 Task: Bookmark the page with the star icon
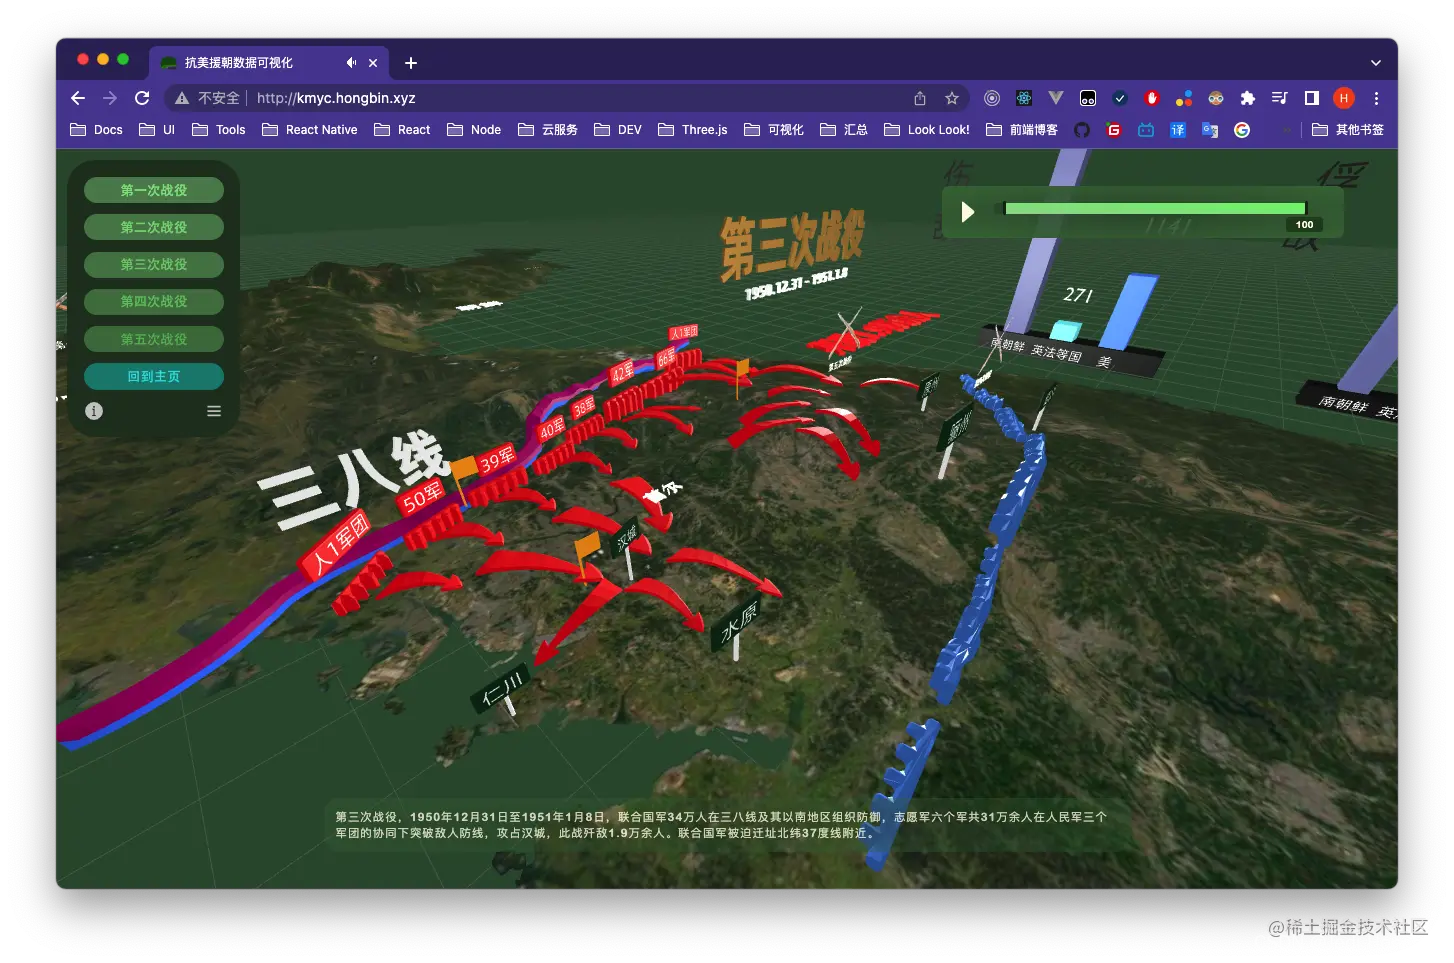pyautogui.click(x=952, y=98)
